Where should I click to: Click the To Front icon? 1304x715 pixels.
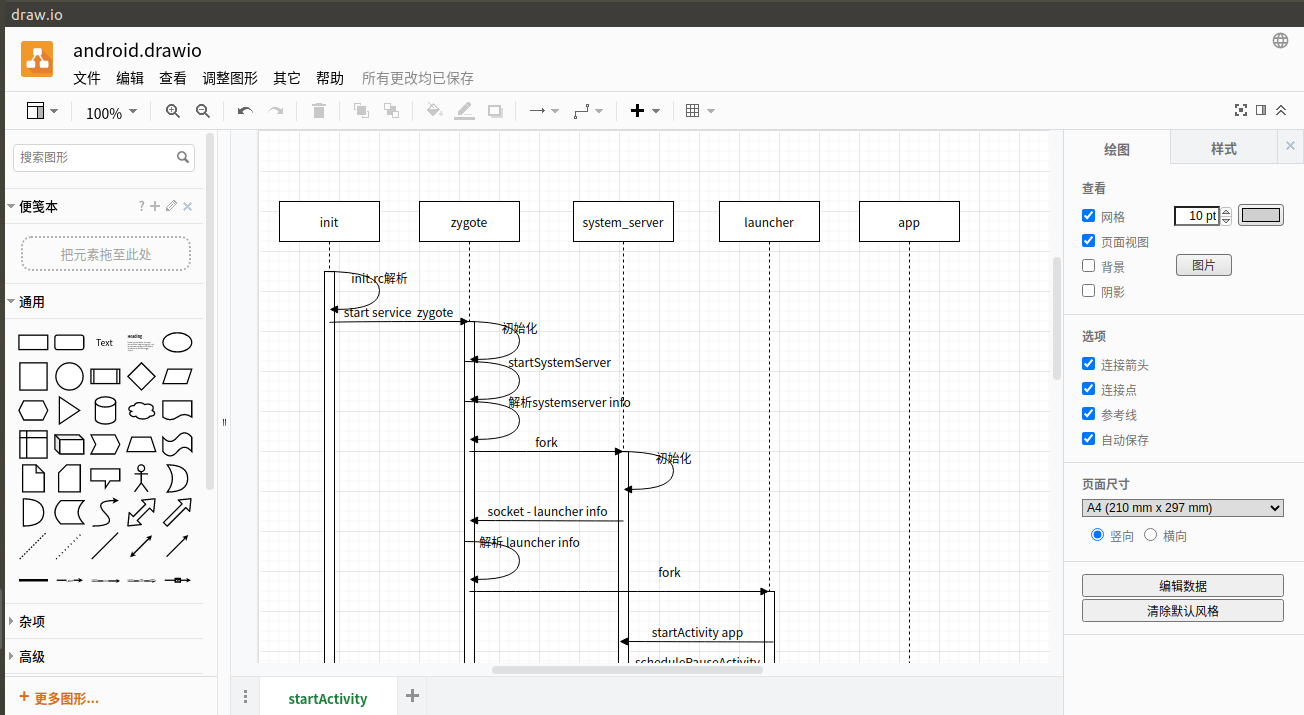[361, 111]
